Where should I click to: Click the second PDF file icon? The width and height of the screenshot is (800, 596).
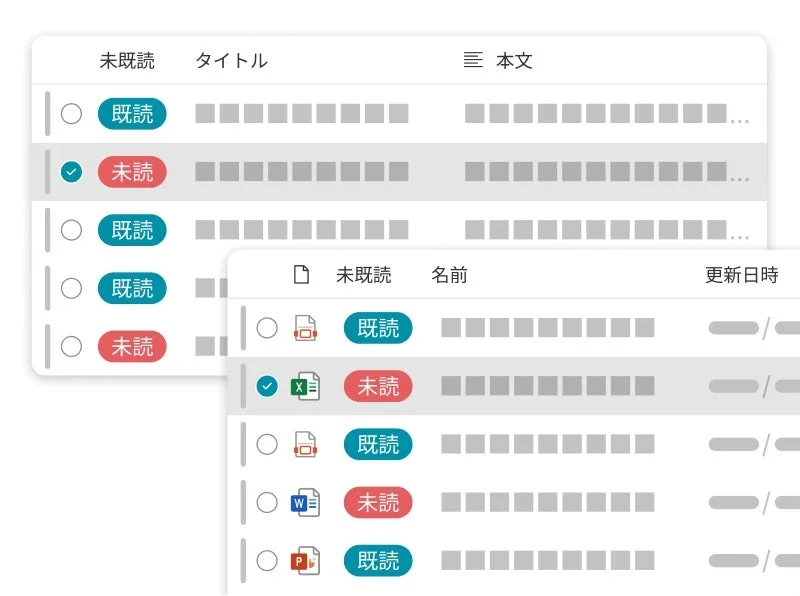coord(306,444)
